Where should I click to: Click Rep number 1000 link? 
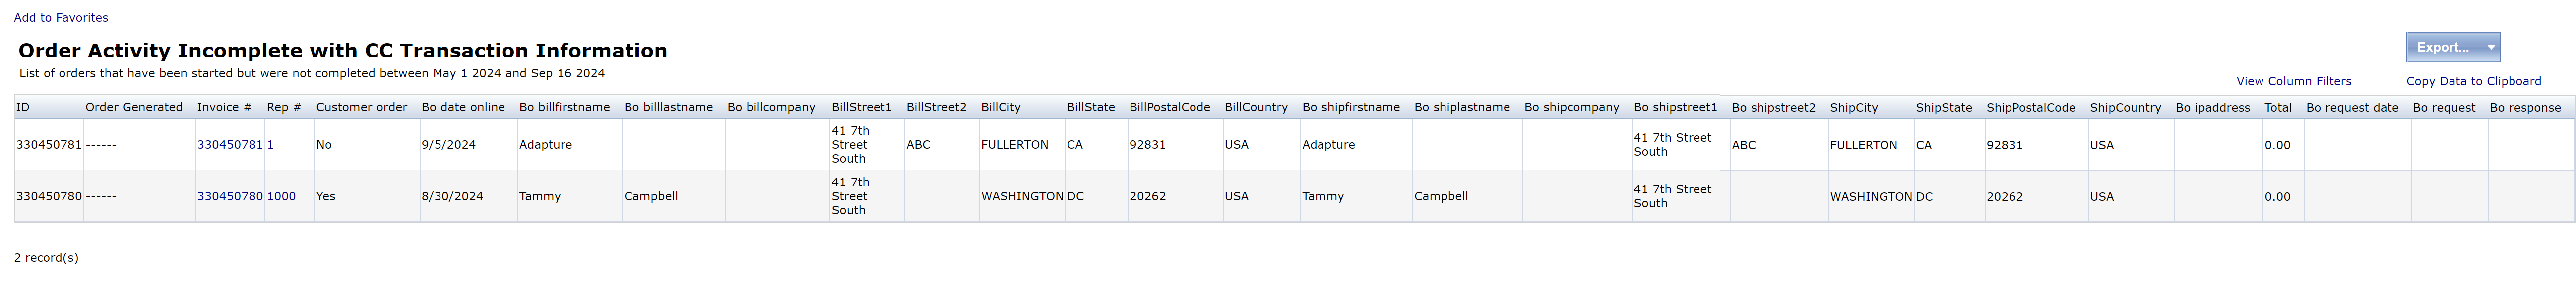point(281,196)
